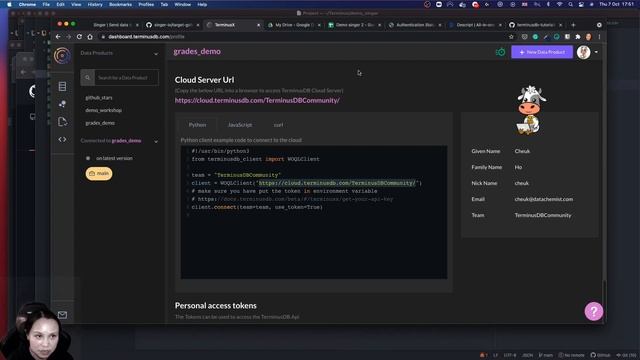Click inside the Python example code block
Screen dimensions: 640x360
314,212
